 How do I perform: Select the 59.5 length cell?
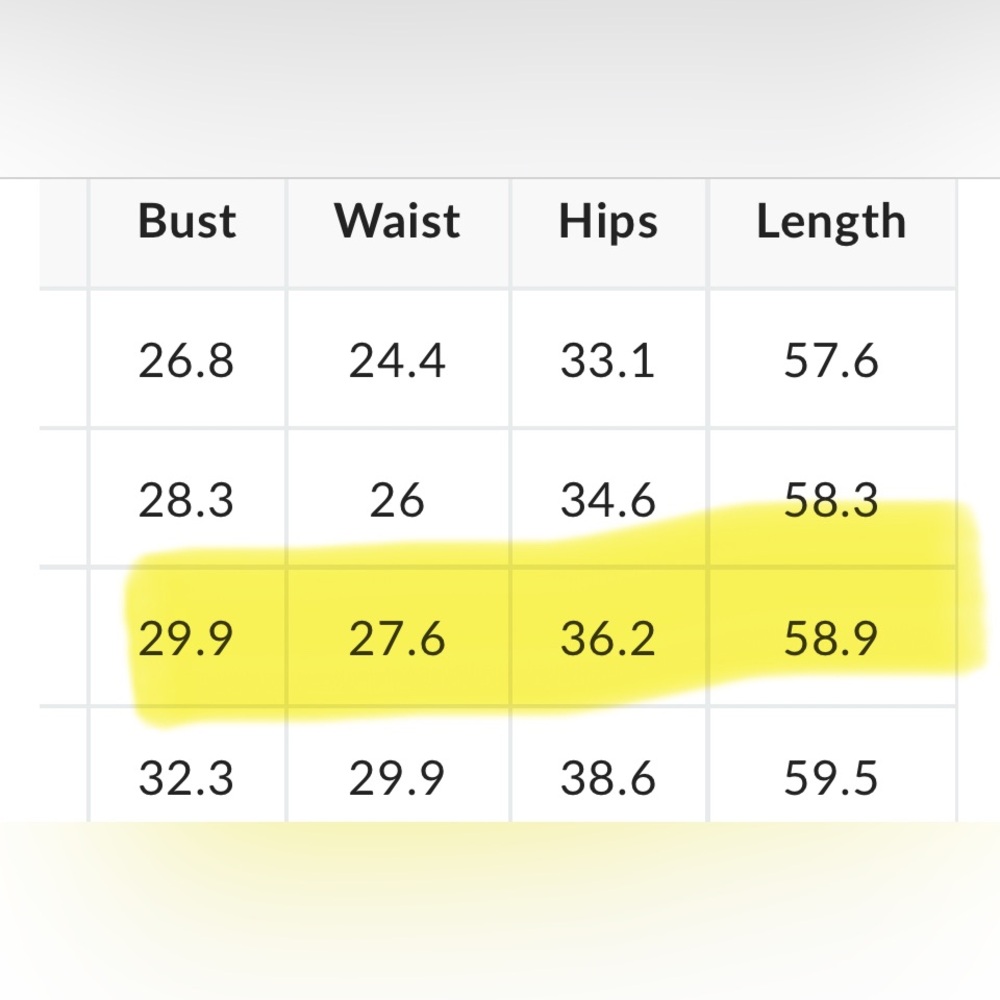click(831, 777)
